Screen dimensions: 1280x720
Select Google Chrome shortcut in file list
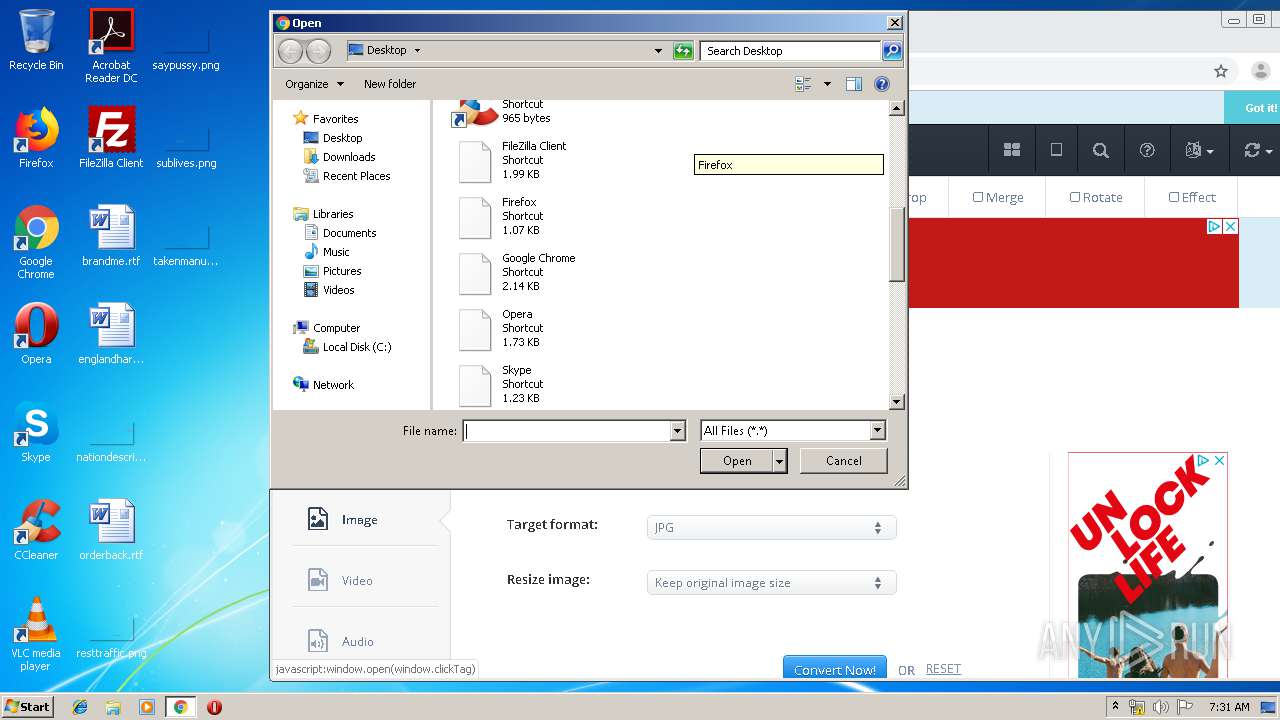click(520, 272)
